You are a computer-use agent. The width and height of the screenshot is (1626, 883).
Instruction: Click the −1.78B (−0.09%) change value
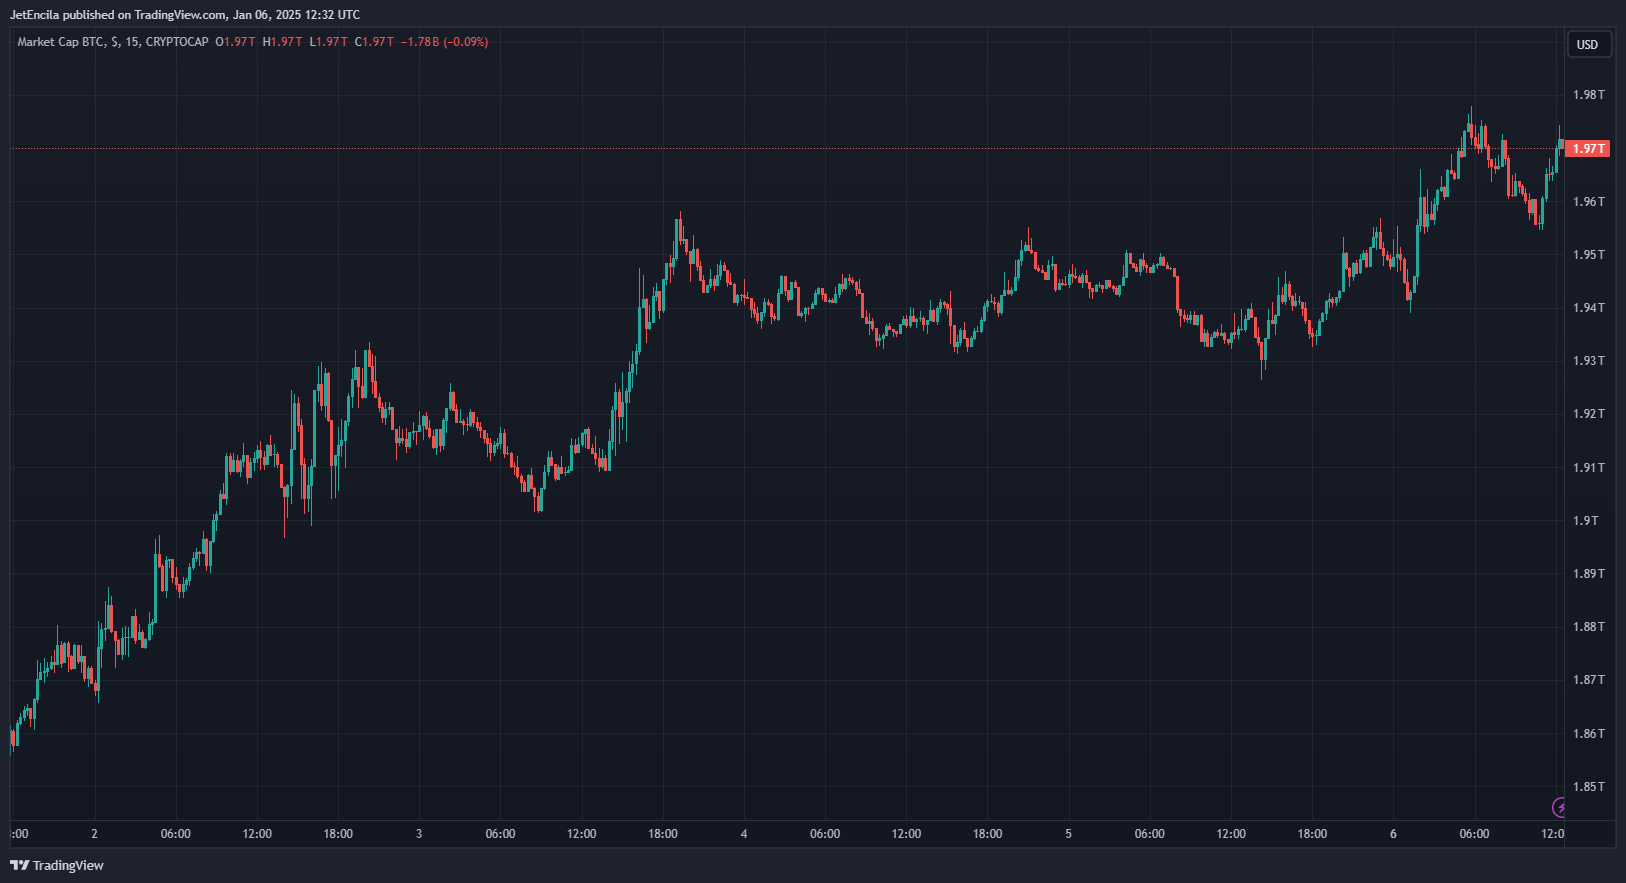[x=444, y=42]
